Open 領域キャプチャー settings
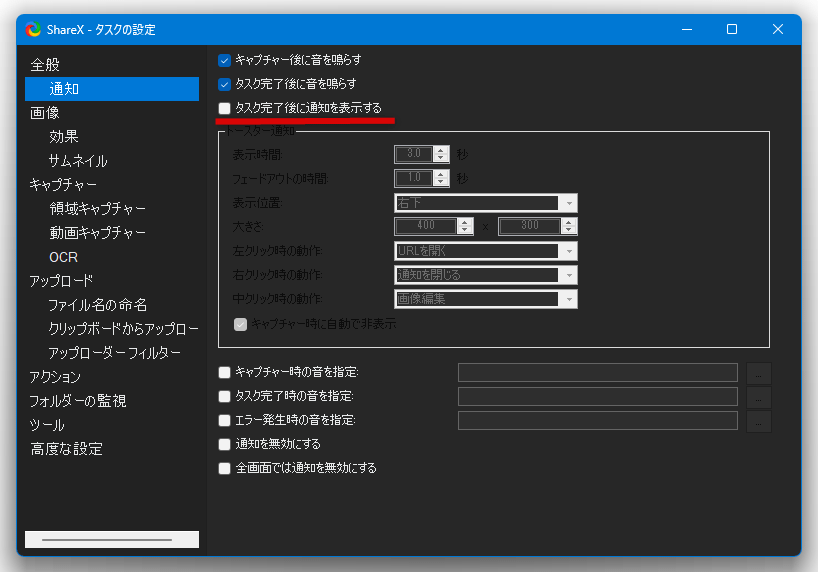This screenshot has width=818, height=572. tap(98, 209)
